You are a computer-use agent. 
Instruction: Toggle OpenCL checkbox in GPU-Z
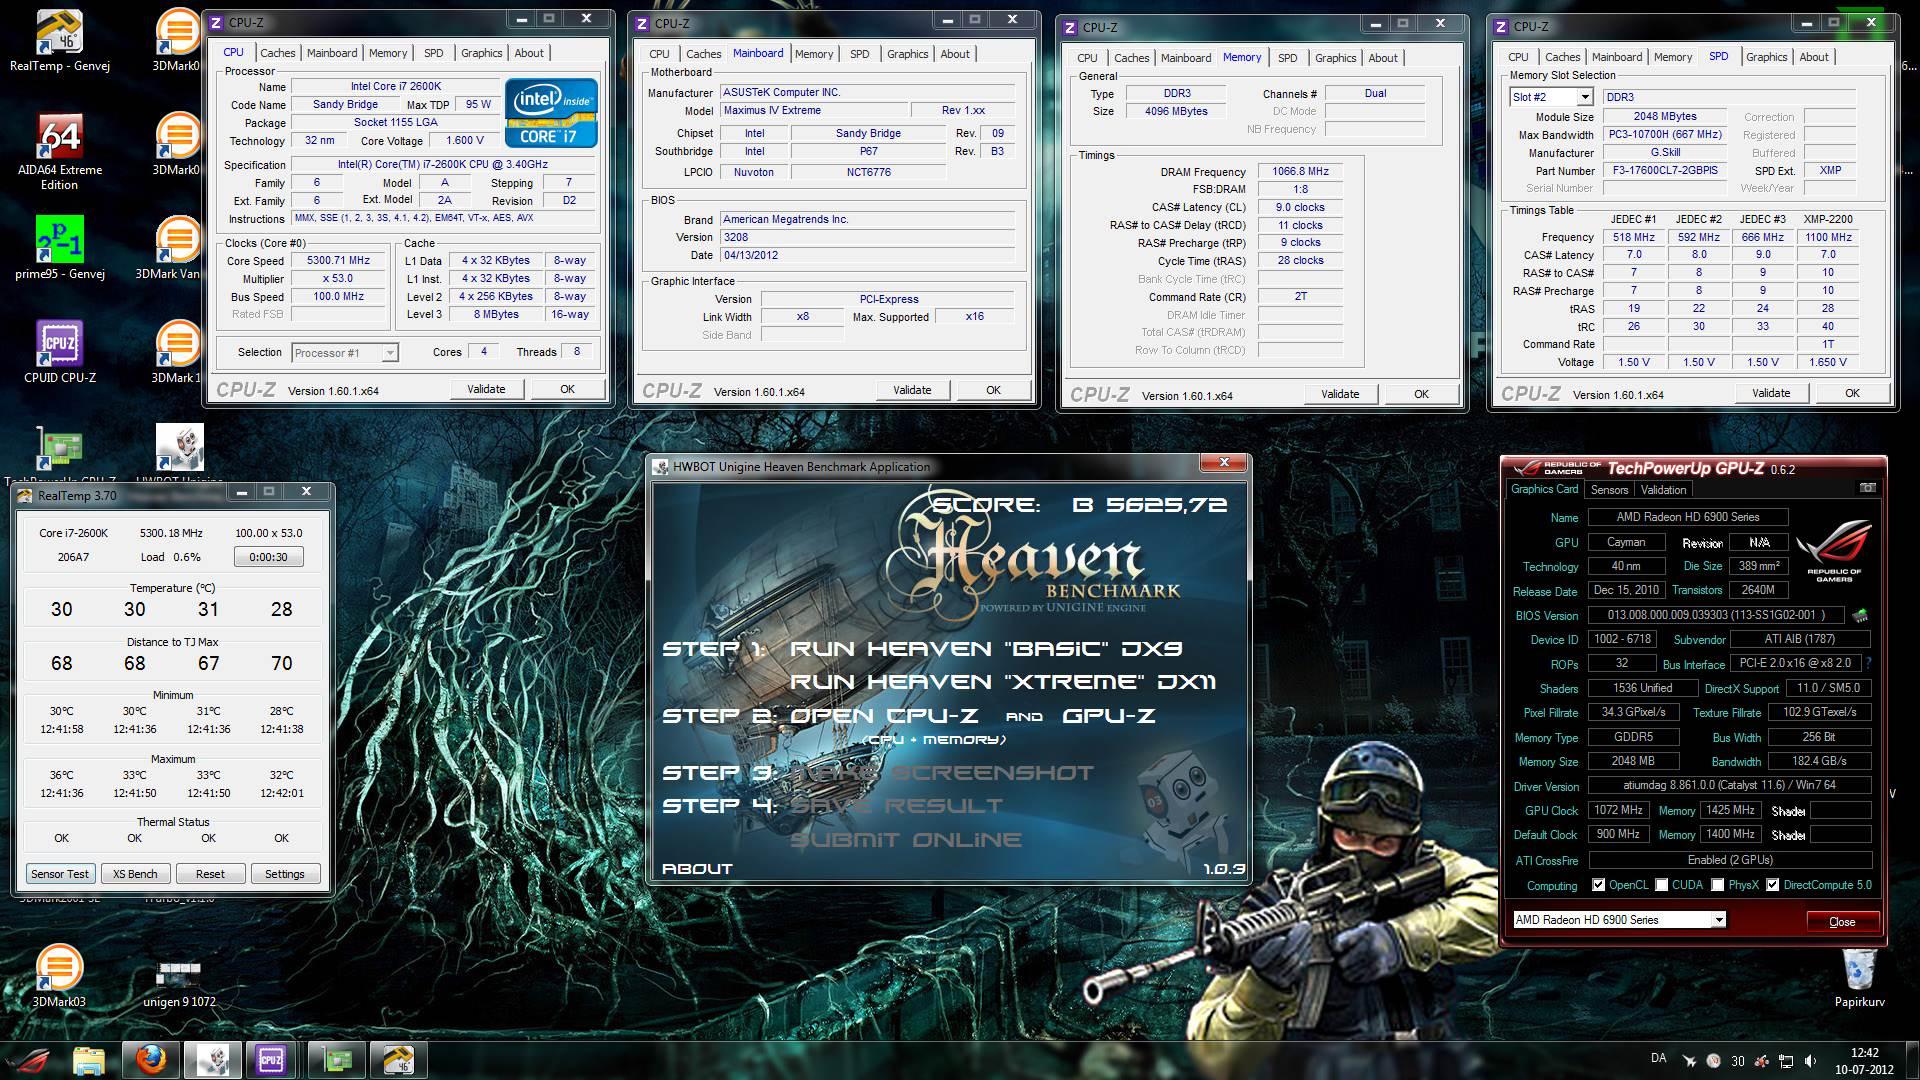[1598, 885]
